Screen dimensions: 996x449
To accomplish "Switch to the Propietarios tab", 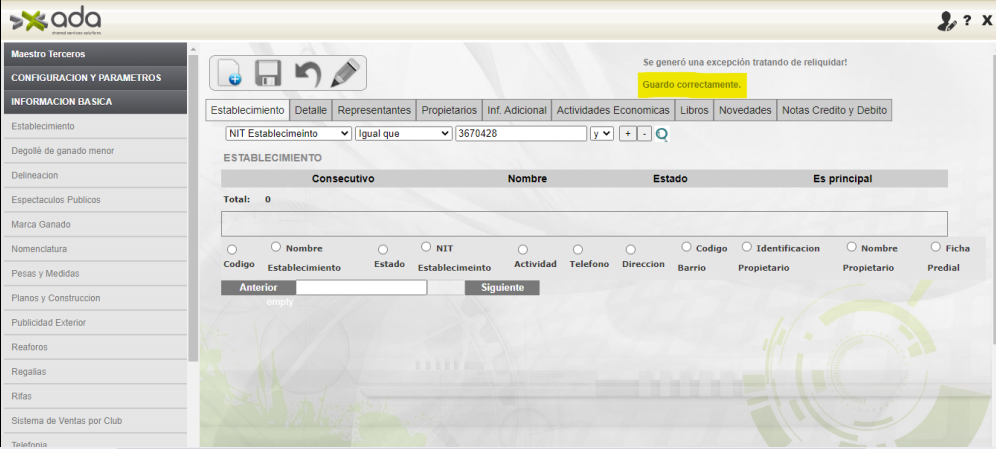I will pyautogui.click(x=448, y=110).
